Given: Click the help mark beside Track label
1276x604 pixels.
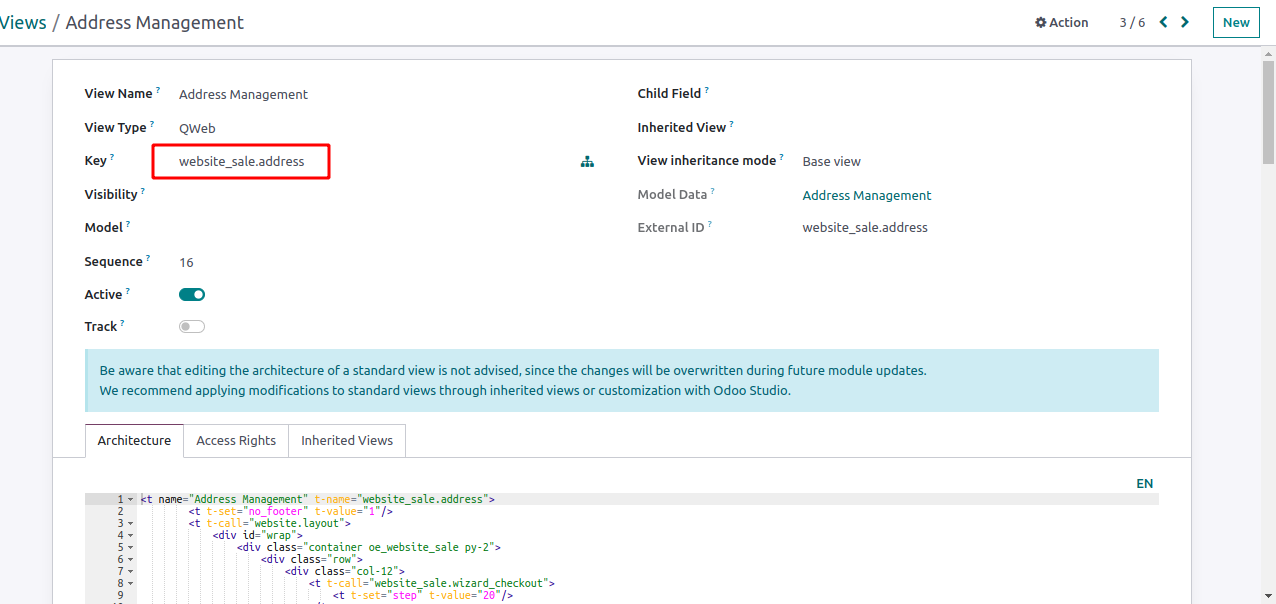Looking at the screenshot, I should coord(122,323).
